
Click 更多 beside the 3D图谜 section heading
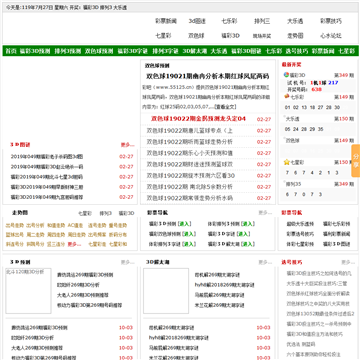127,145
